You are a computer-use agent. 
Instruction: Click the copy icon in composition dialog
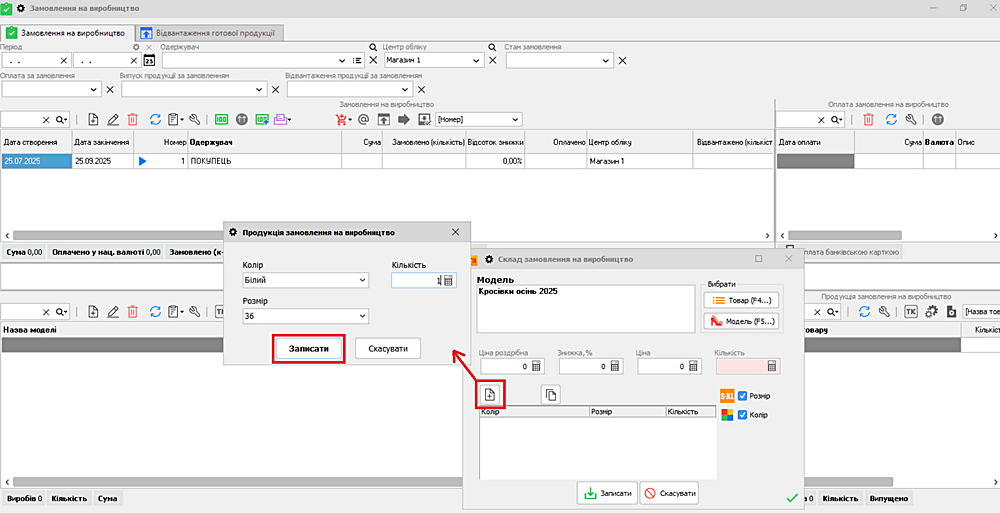[x=551, y=394]
